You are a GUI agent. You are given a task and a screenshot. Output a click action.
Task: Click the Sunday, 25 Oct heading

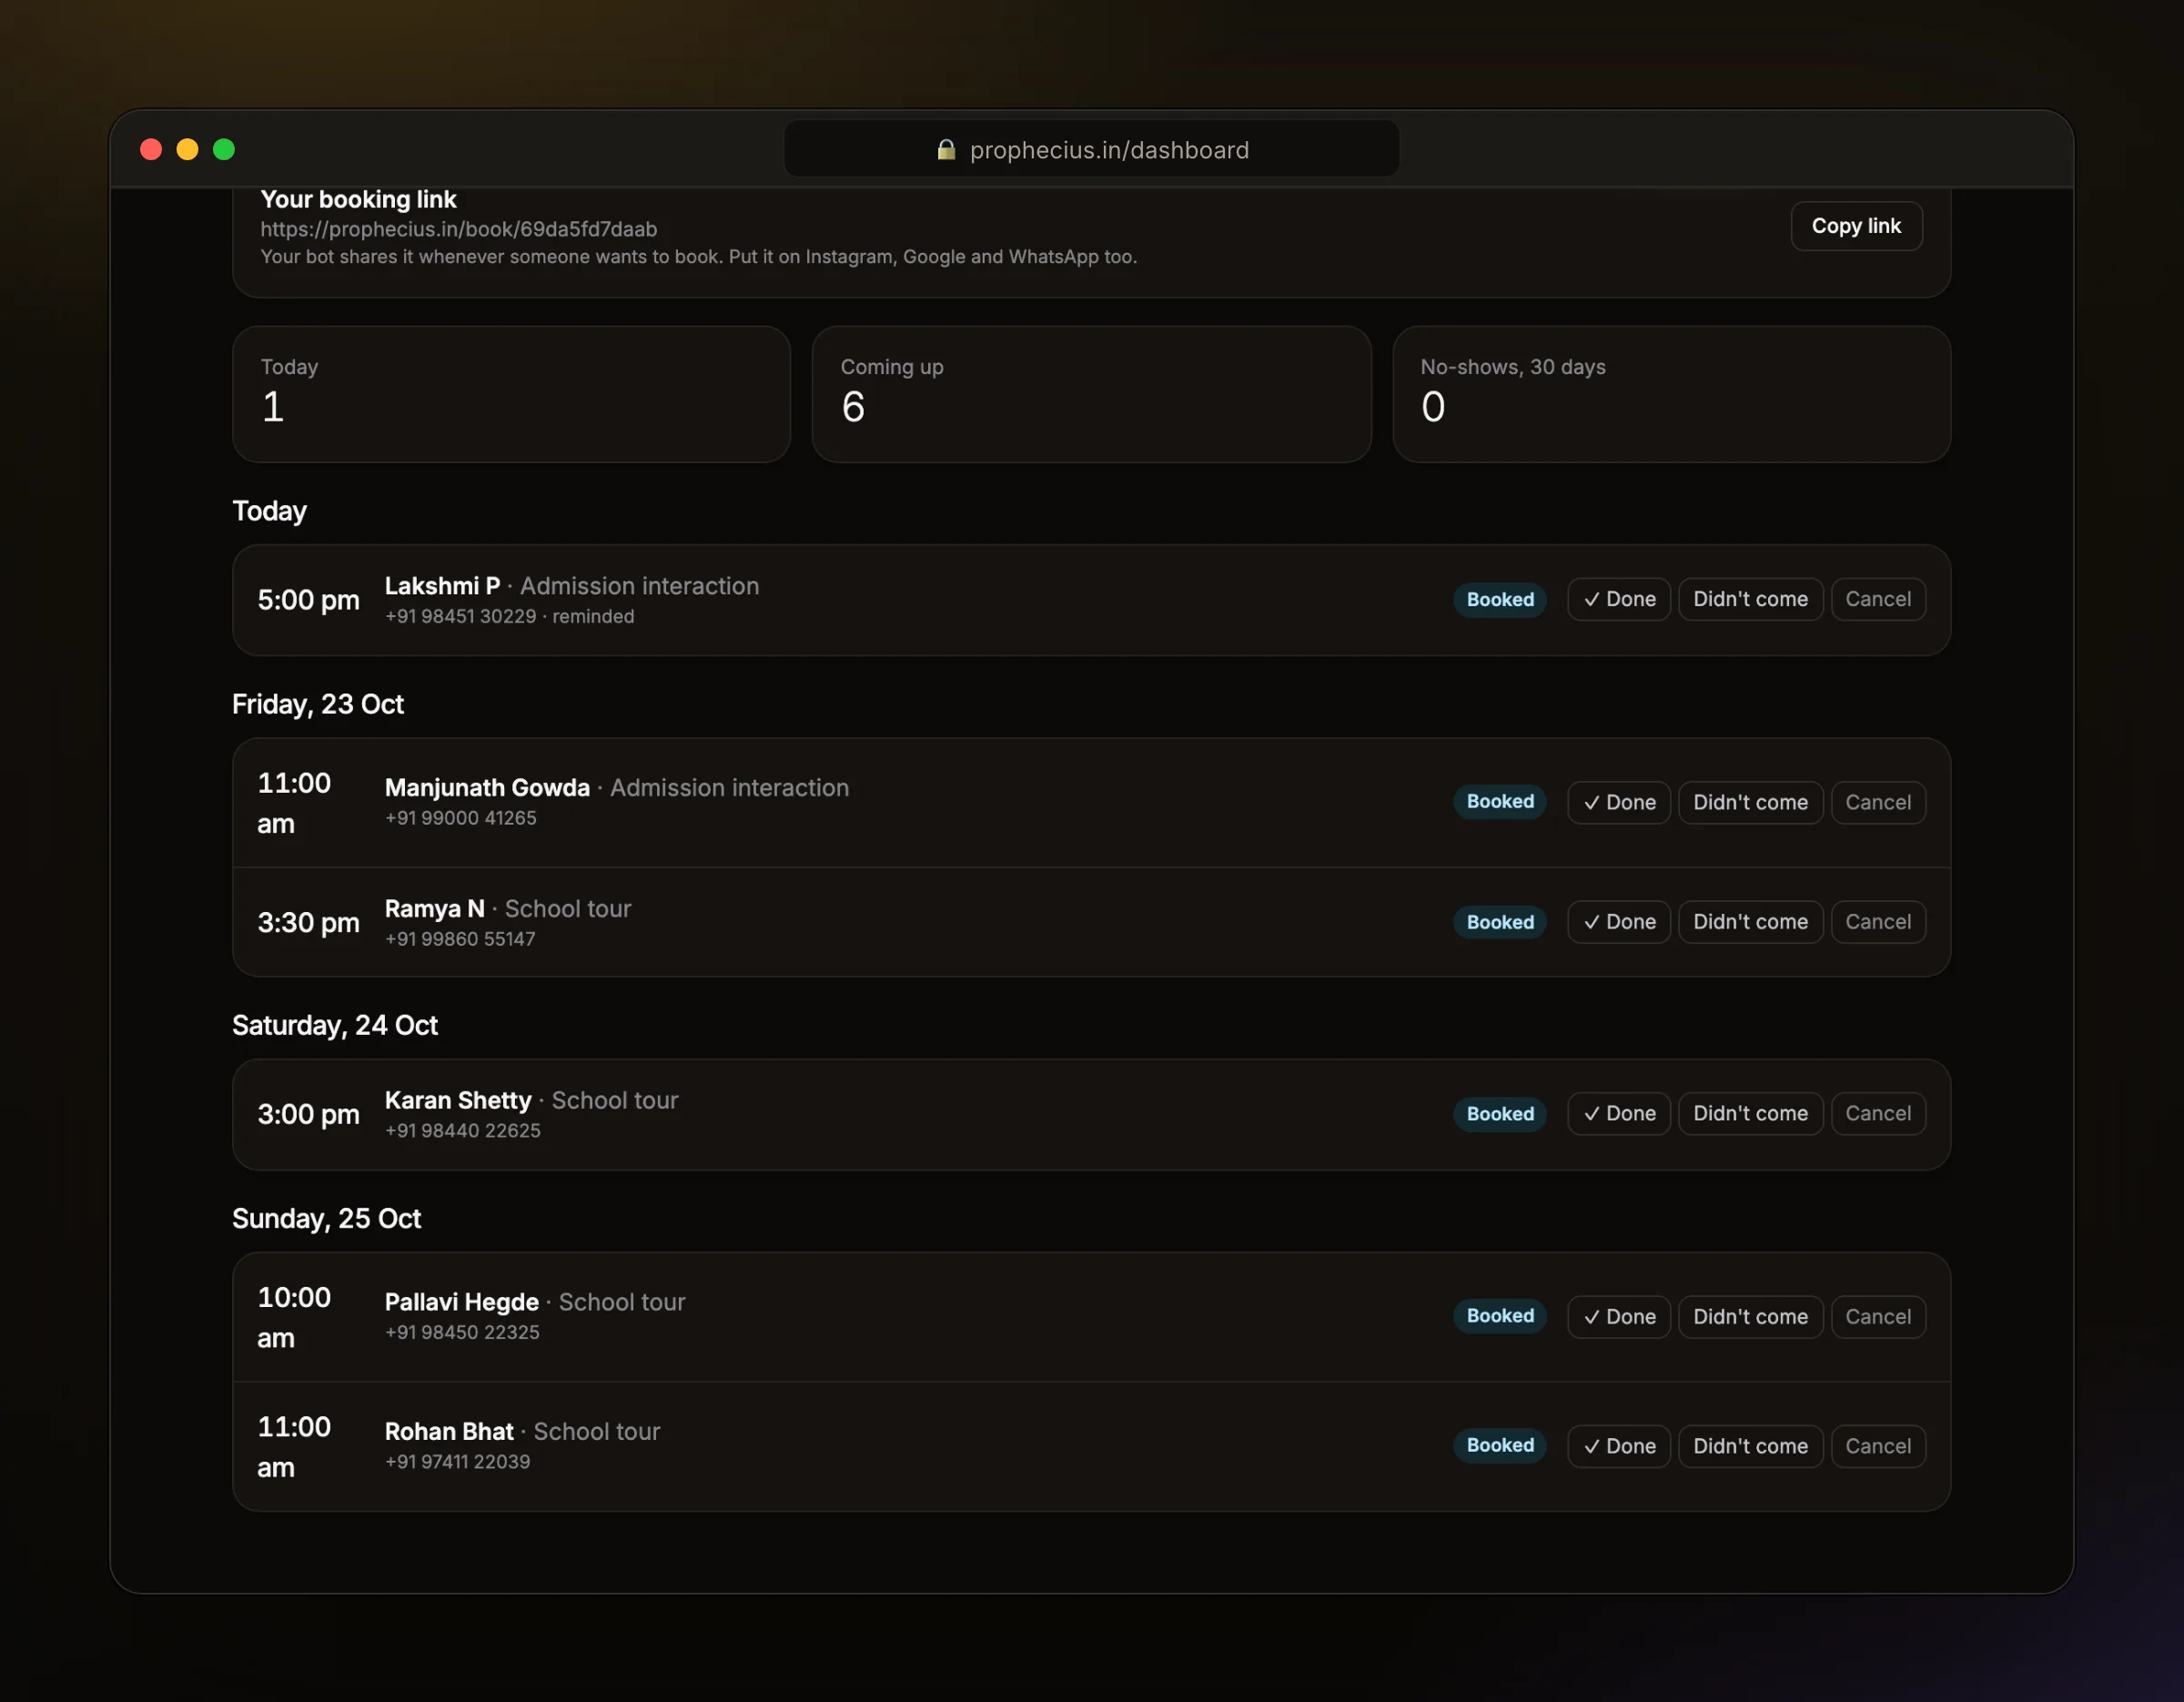pyautogui.click(x=326, y=1218)
